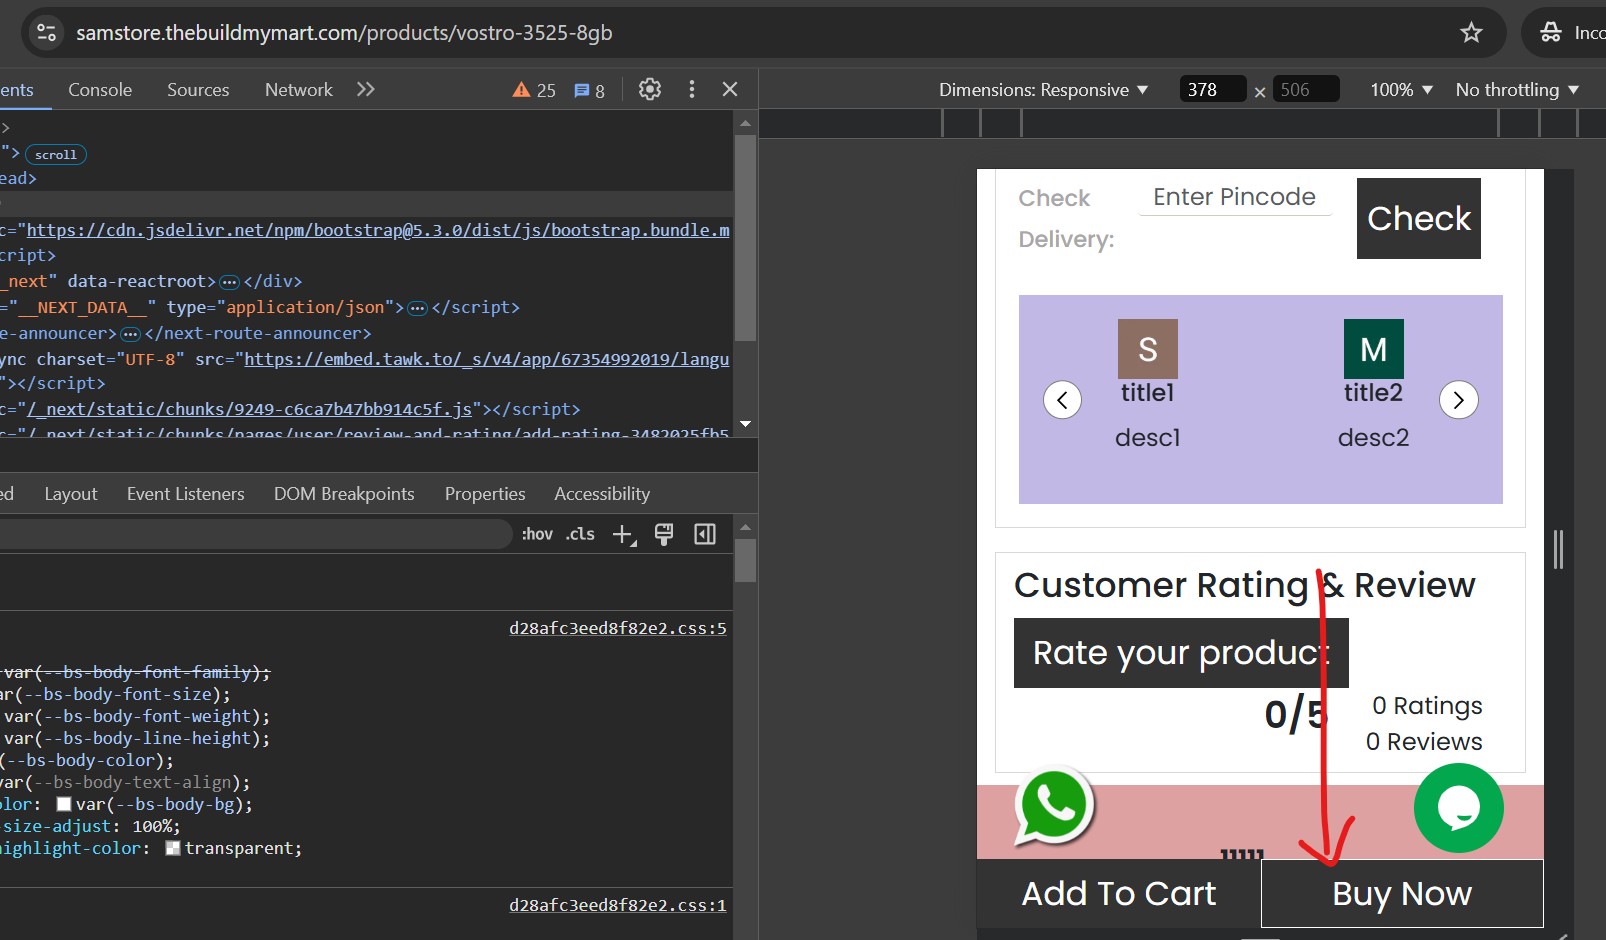Click the site information icon in address bar
This screenshot has height=940, width=1606.
47,33
